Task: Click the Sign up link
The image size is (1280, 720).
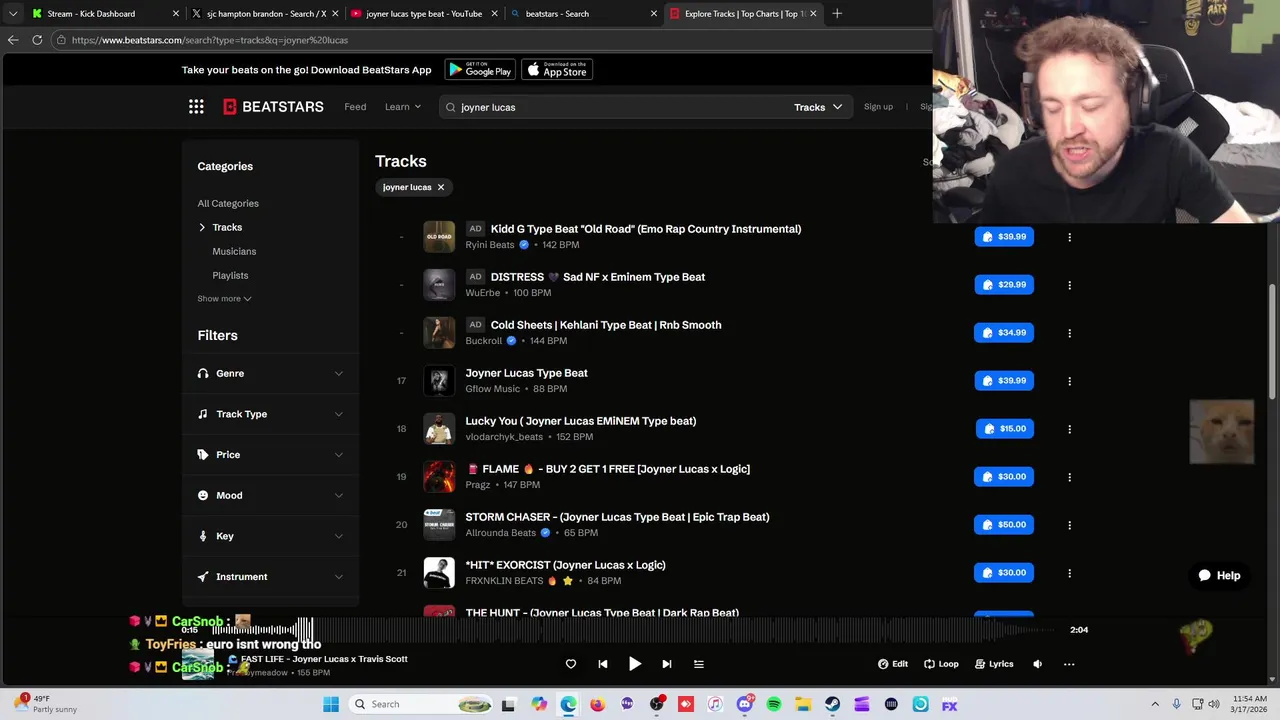Action: [878, 107]
